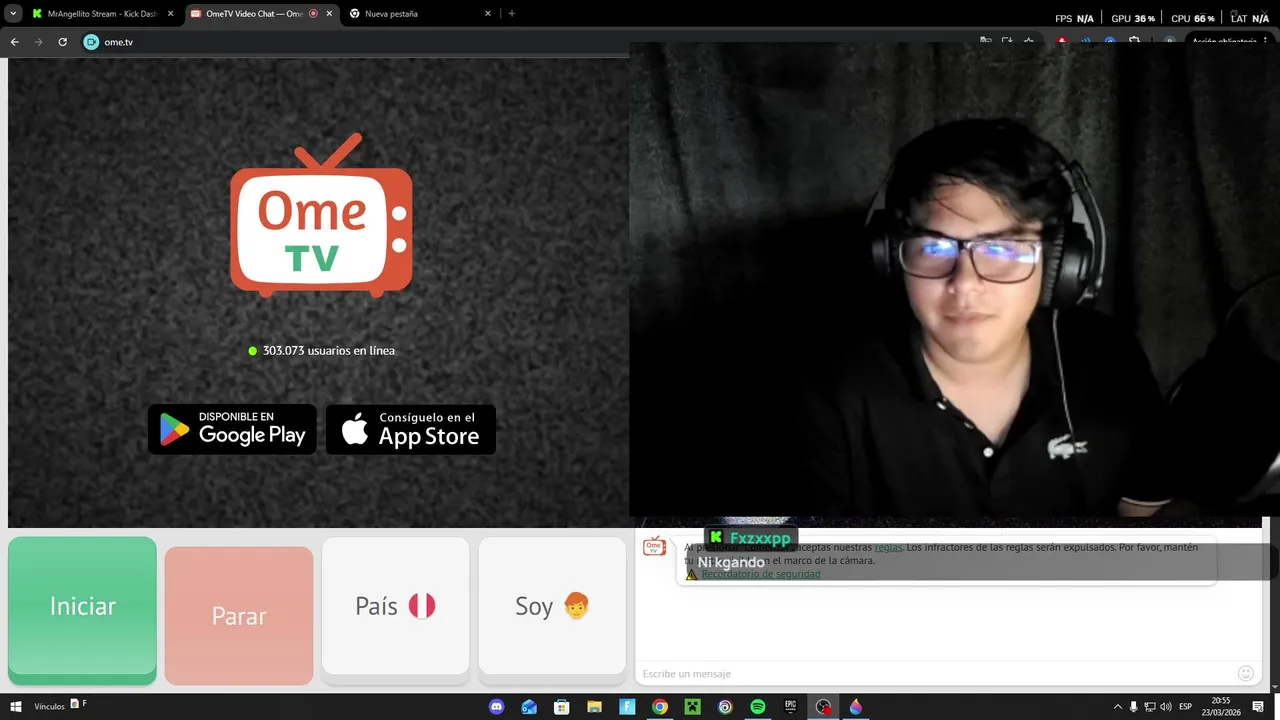1280x720 pixels.
Task: Click the OmeTV chat avatar icon
Action: point(655,546)
